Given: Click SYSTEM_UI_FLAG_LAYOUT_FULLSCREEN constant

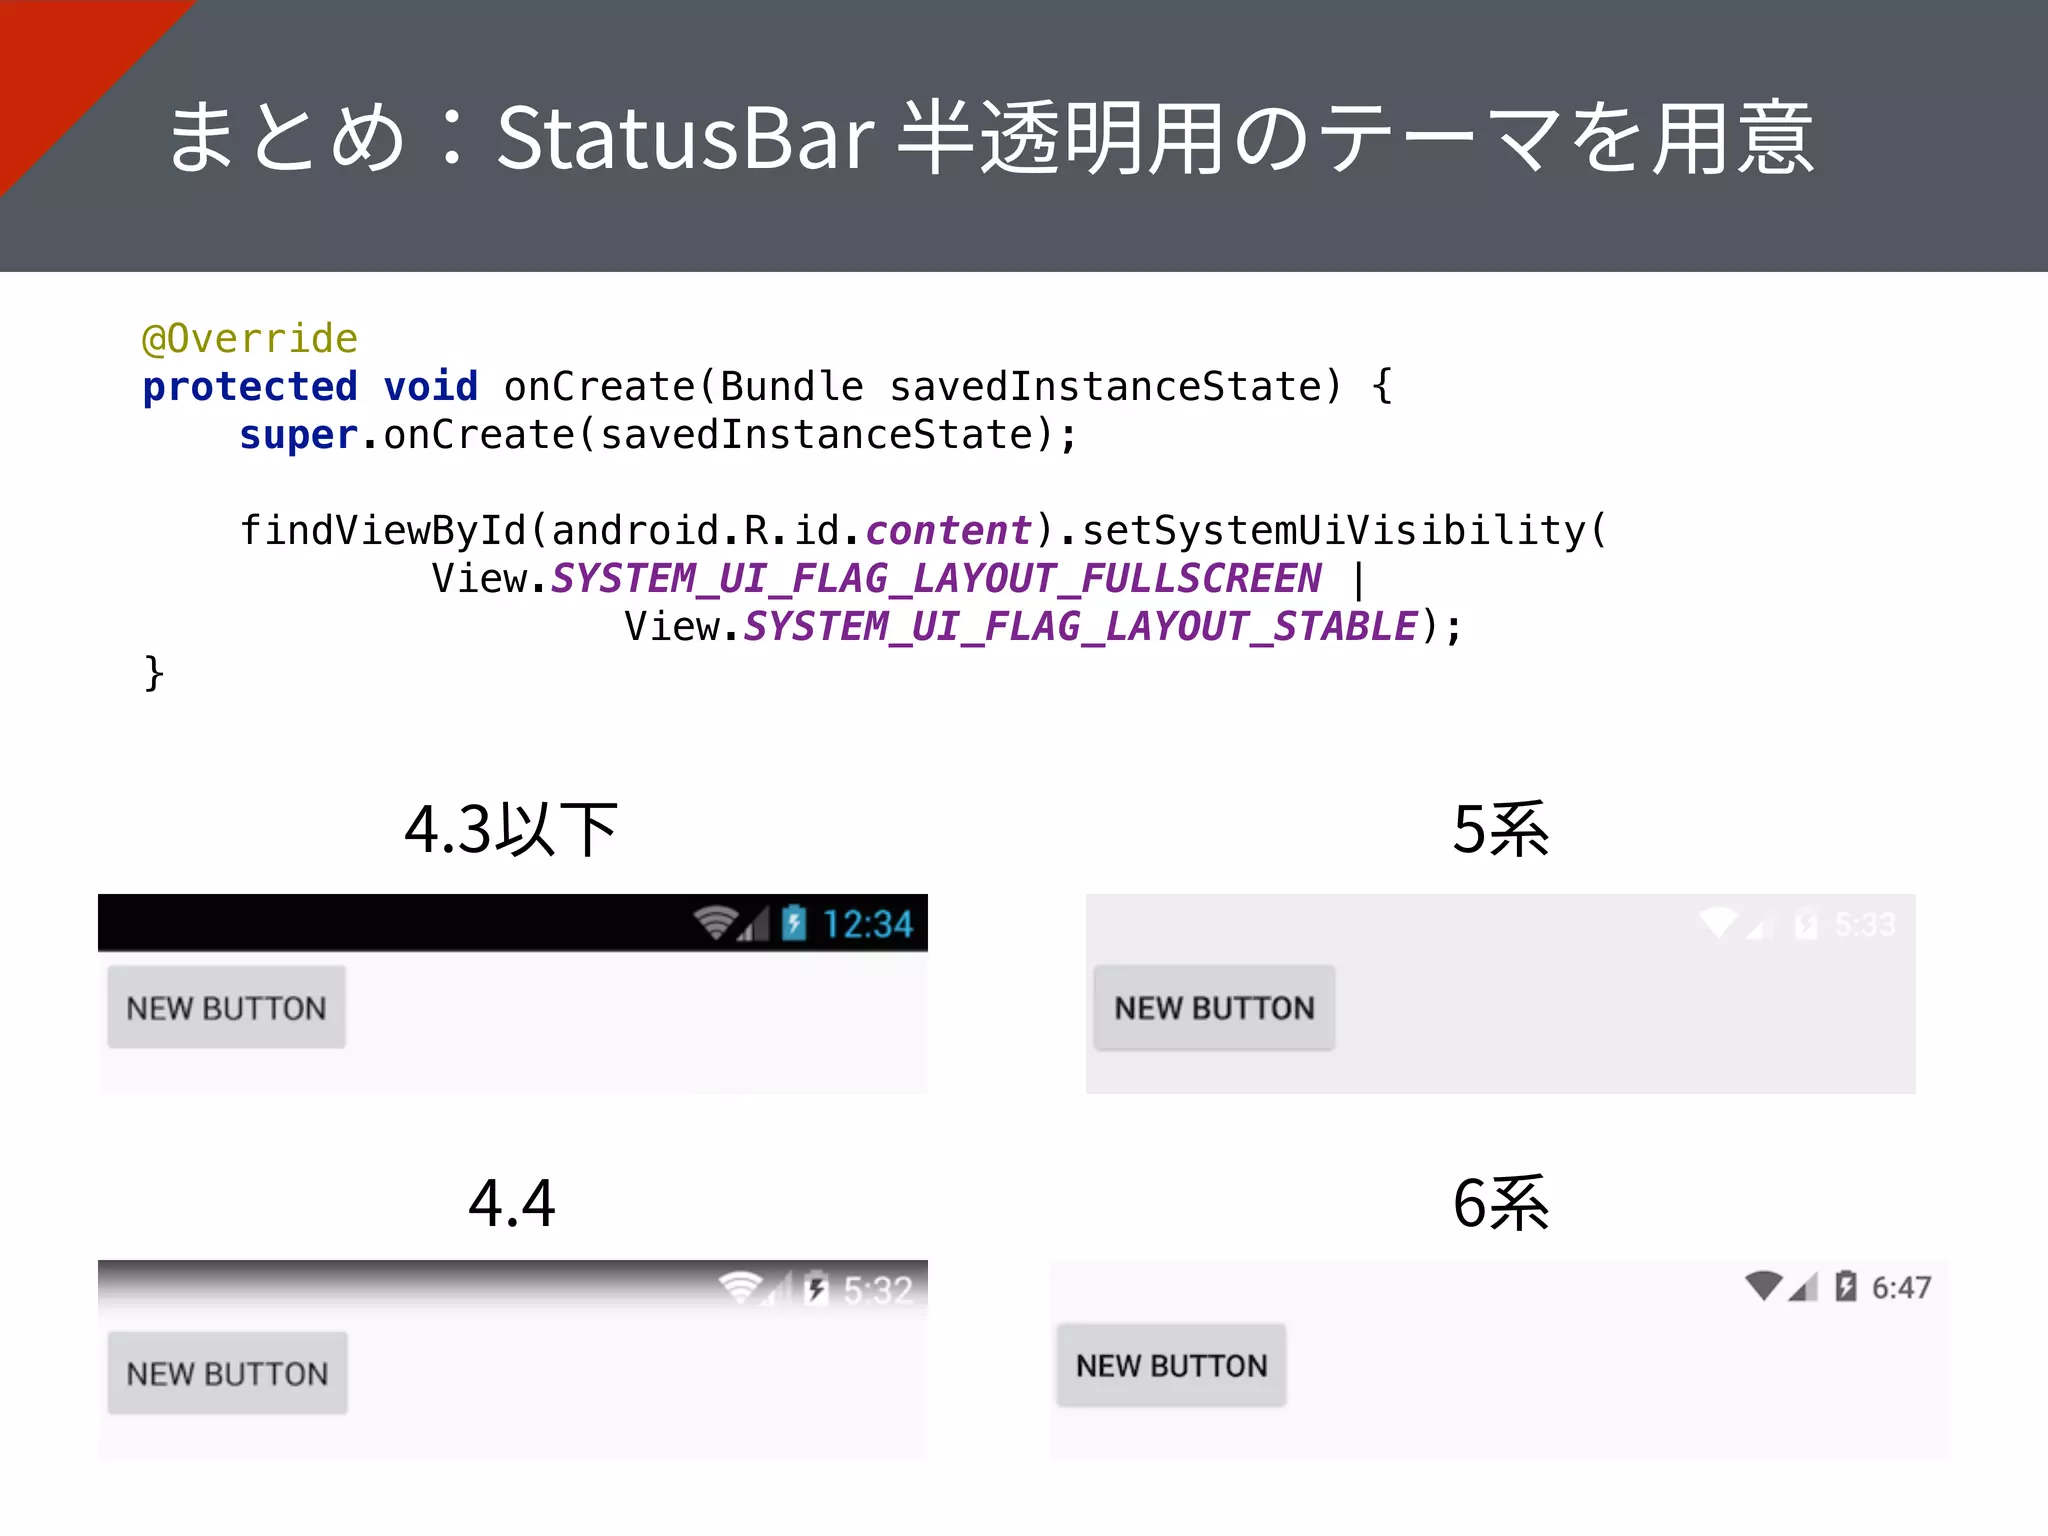Looking at the screenshot, I should 936,579.
